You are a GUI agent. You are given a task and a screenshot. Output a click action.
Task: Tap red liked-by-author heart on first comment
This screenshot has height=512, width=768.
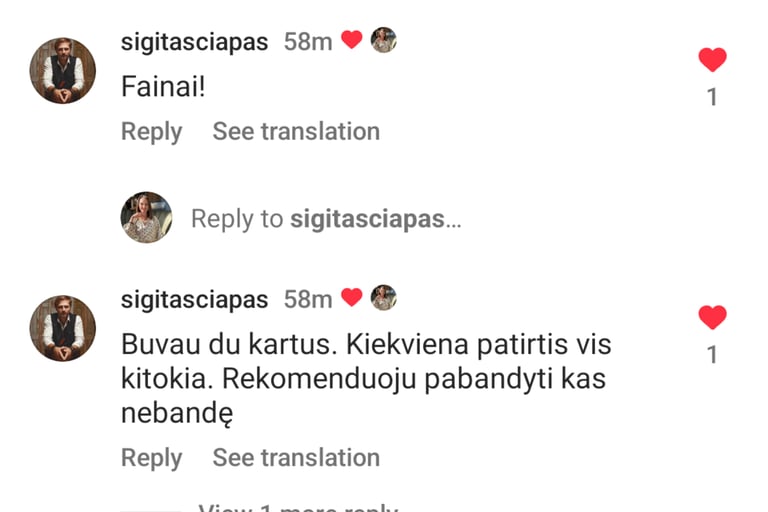(352, 40)
